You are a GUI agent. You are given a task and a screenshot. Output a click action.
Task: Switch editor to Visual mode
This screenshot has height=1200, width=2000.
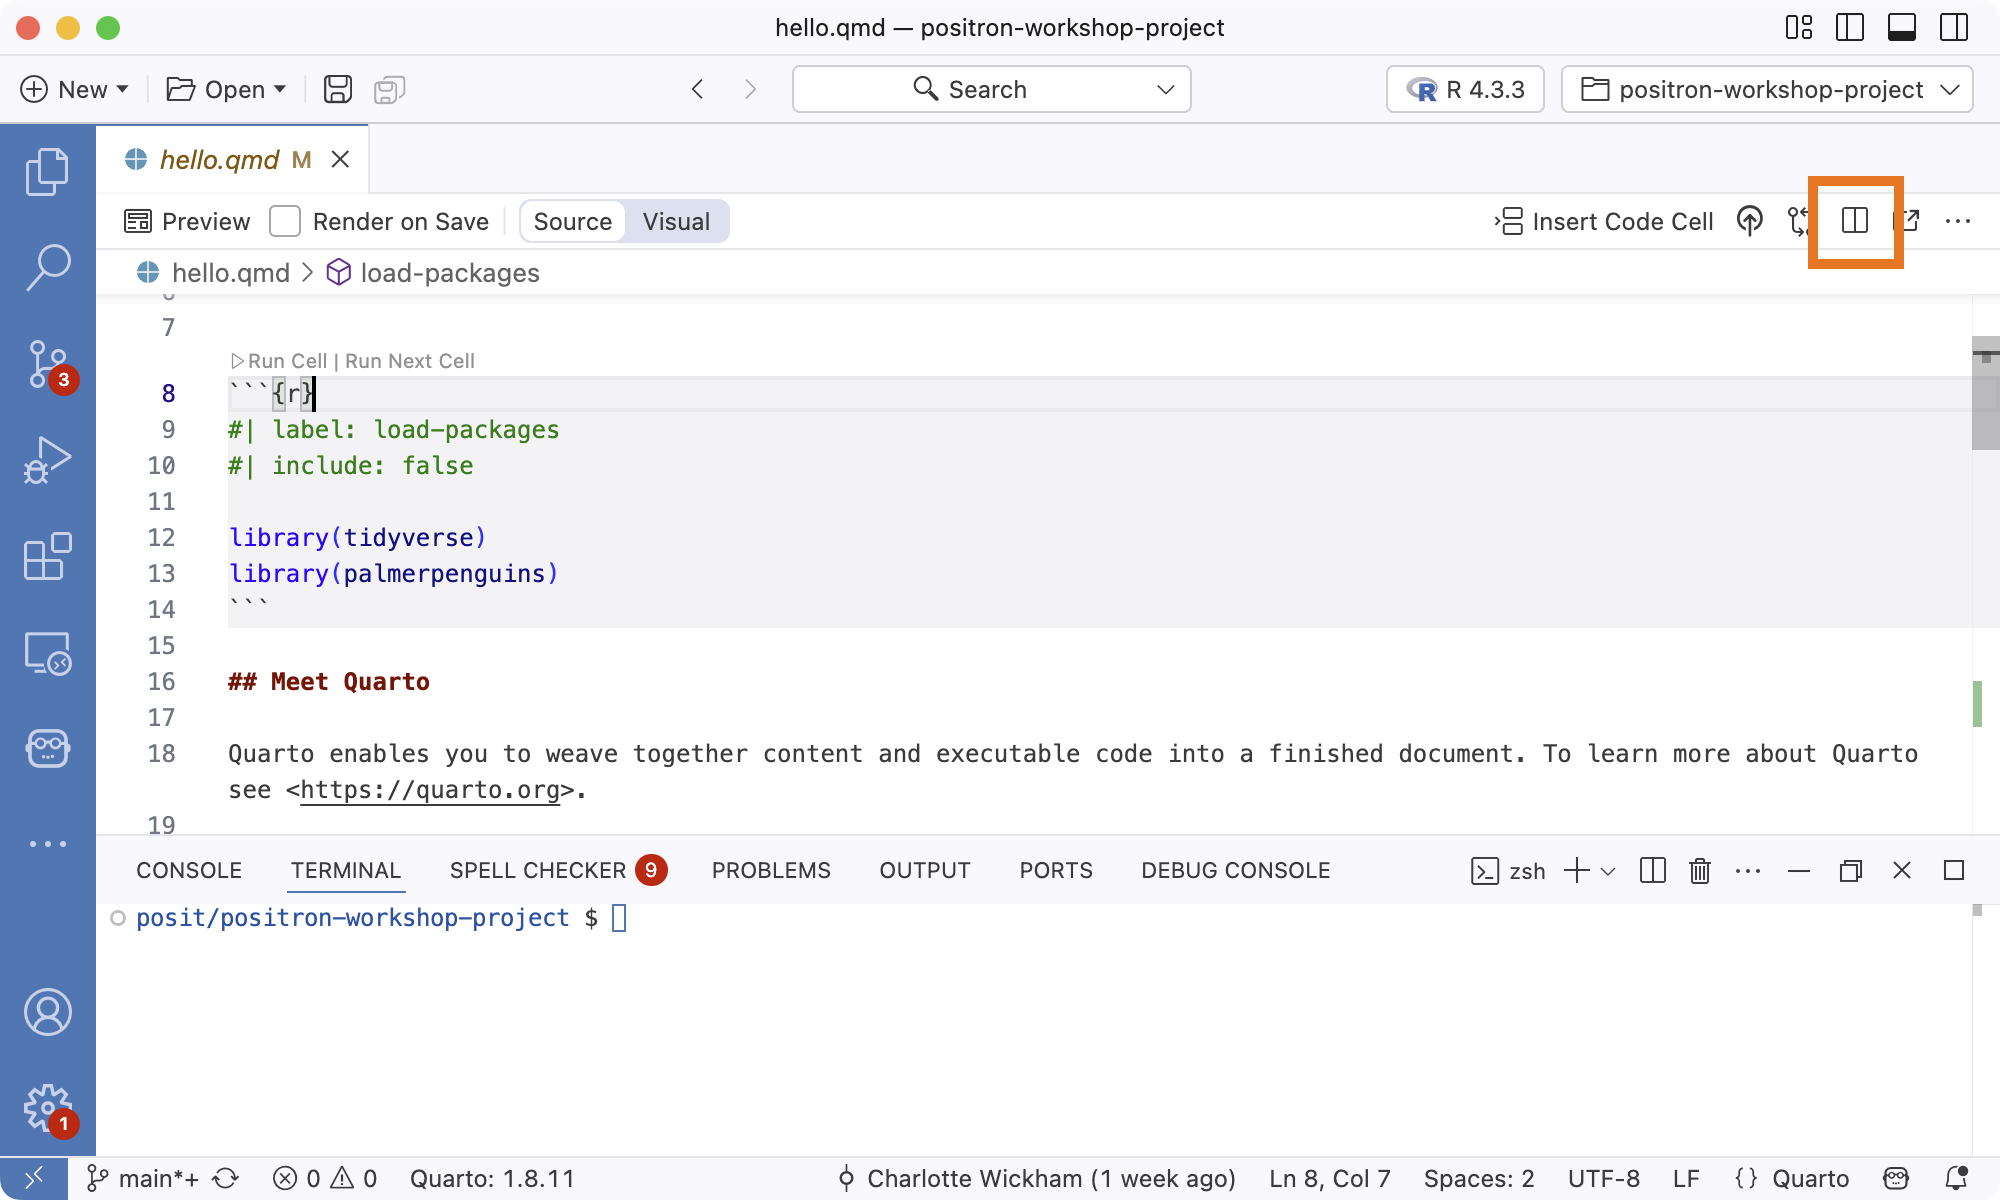(677, 221)
